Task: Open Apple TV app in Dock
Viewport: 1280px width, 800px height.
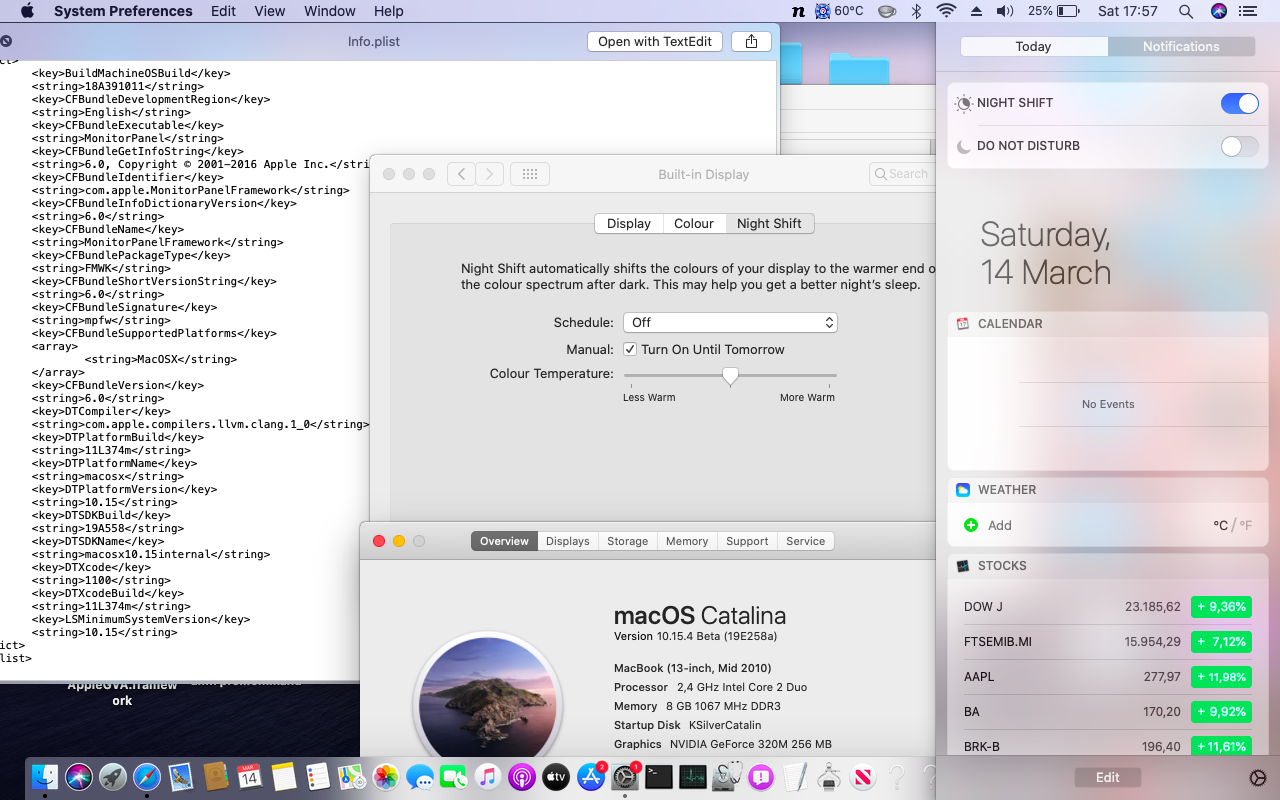Action: pos(556,777)
